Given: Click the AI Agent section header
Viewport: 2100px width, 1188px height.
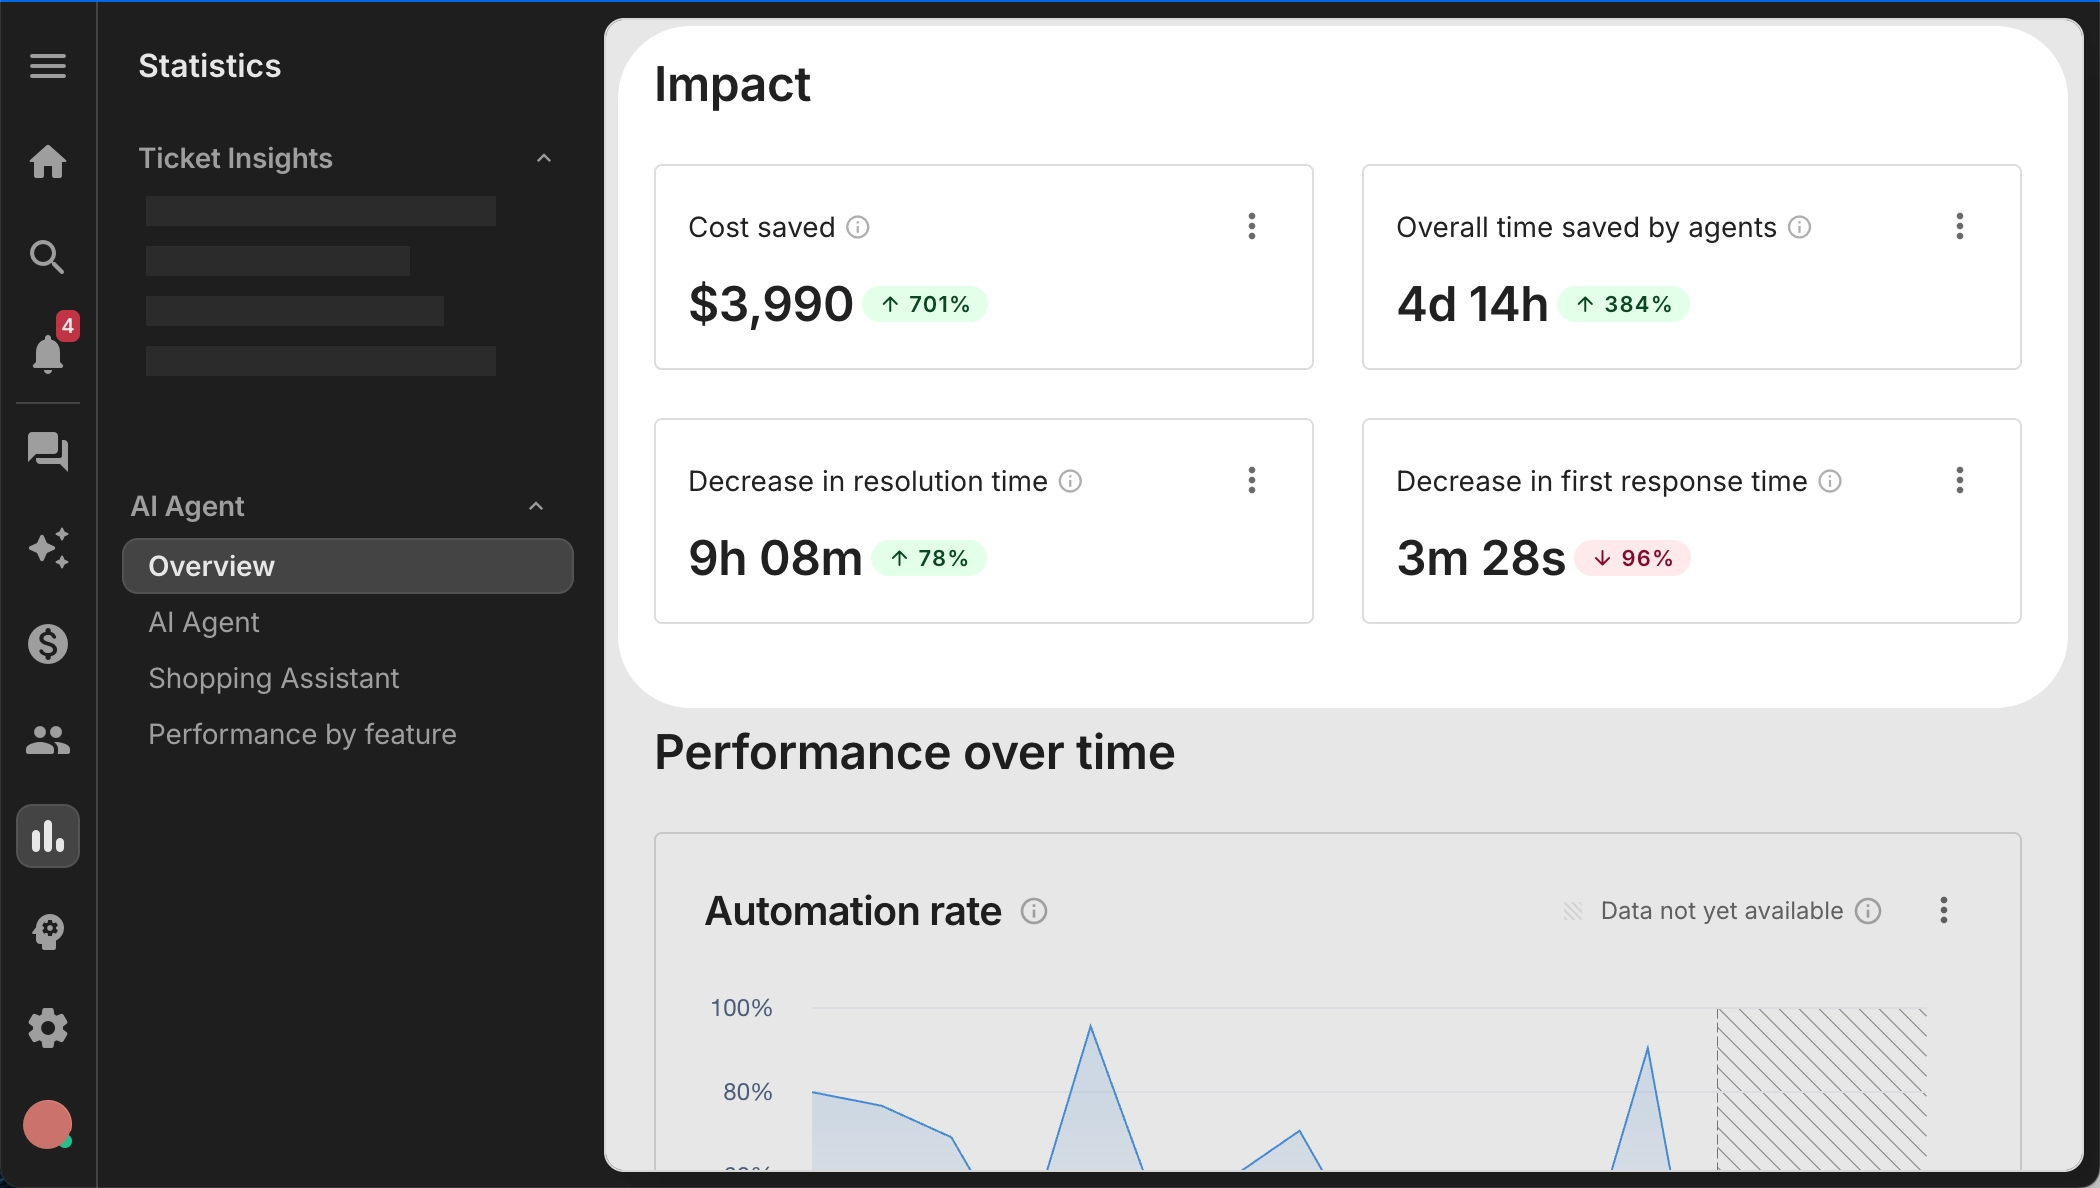Looking at the screenshot, I should (188, 506).
